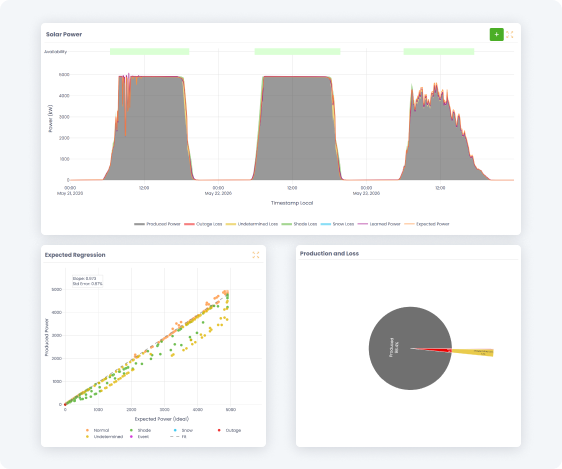Viewport: 562px width, 469px height.
Task: Toggle Shade points in regression legend
Action: click(140, 430)
